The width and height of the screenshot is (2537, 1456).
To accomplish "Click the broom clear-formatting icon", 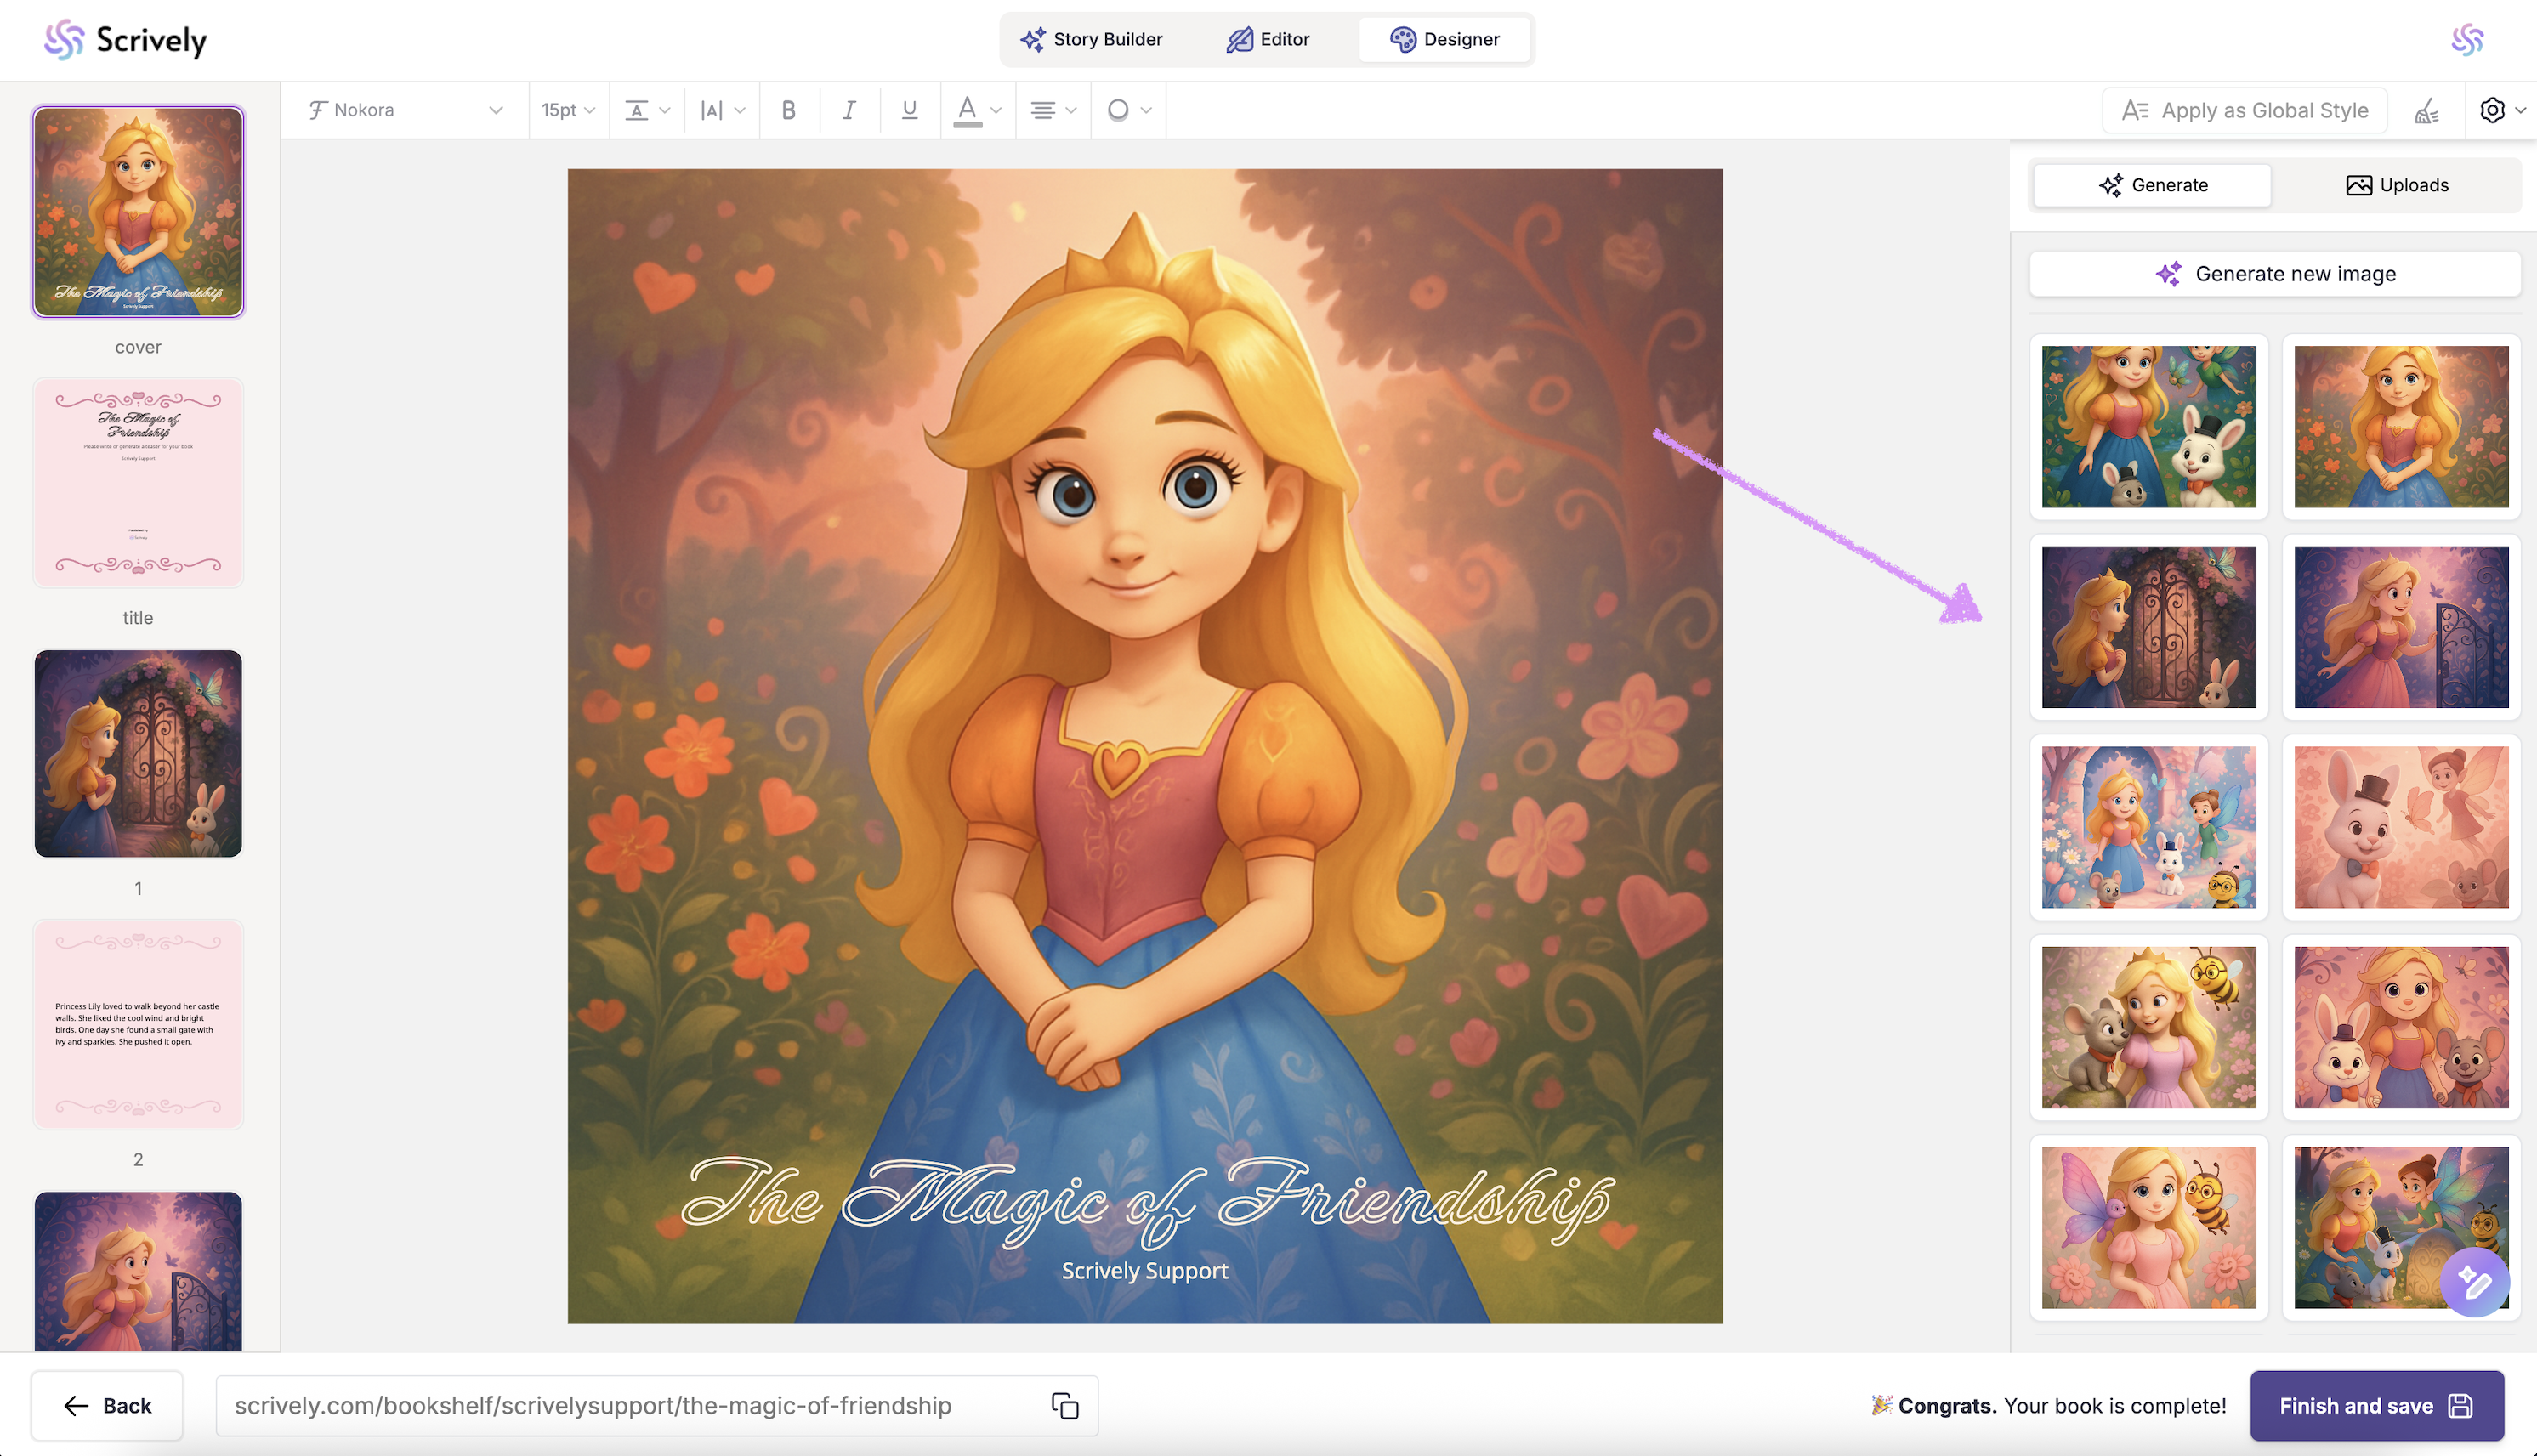I will click(x=2426, y=110).
